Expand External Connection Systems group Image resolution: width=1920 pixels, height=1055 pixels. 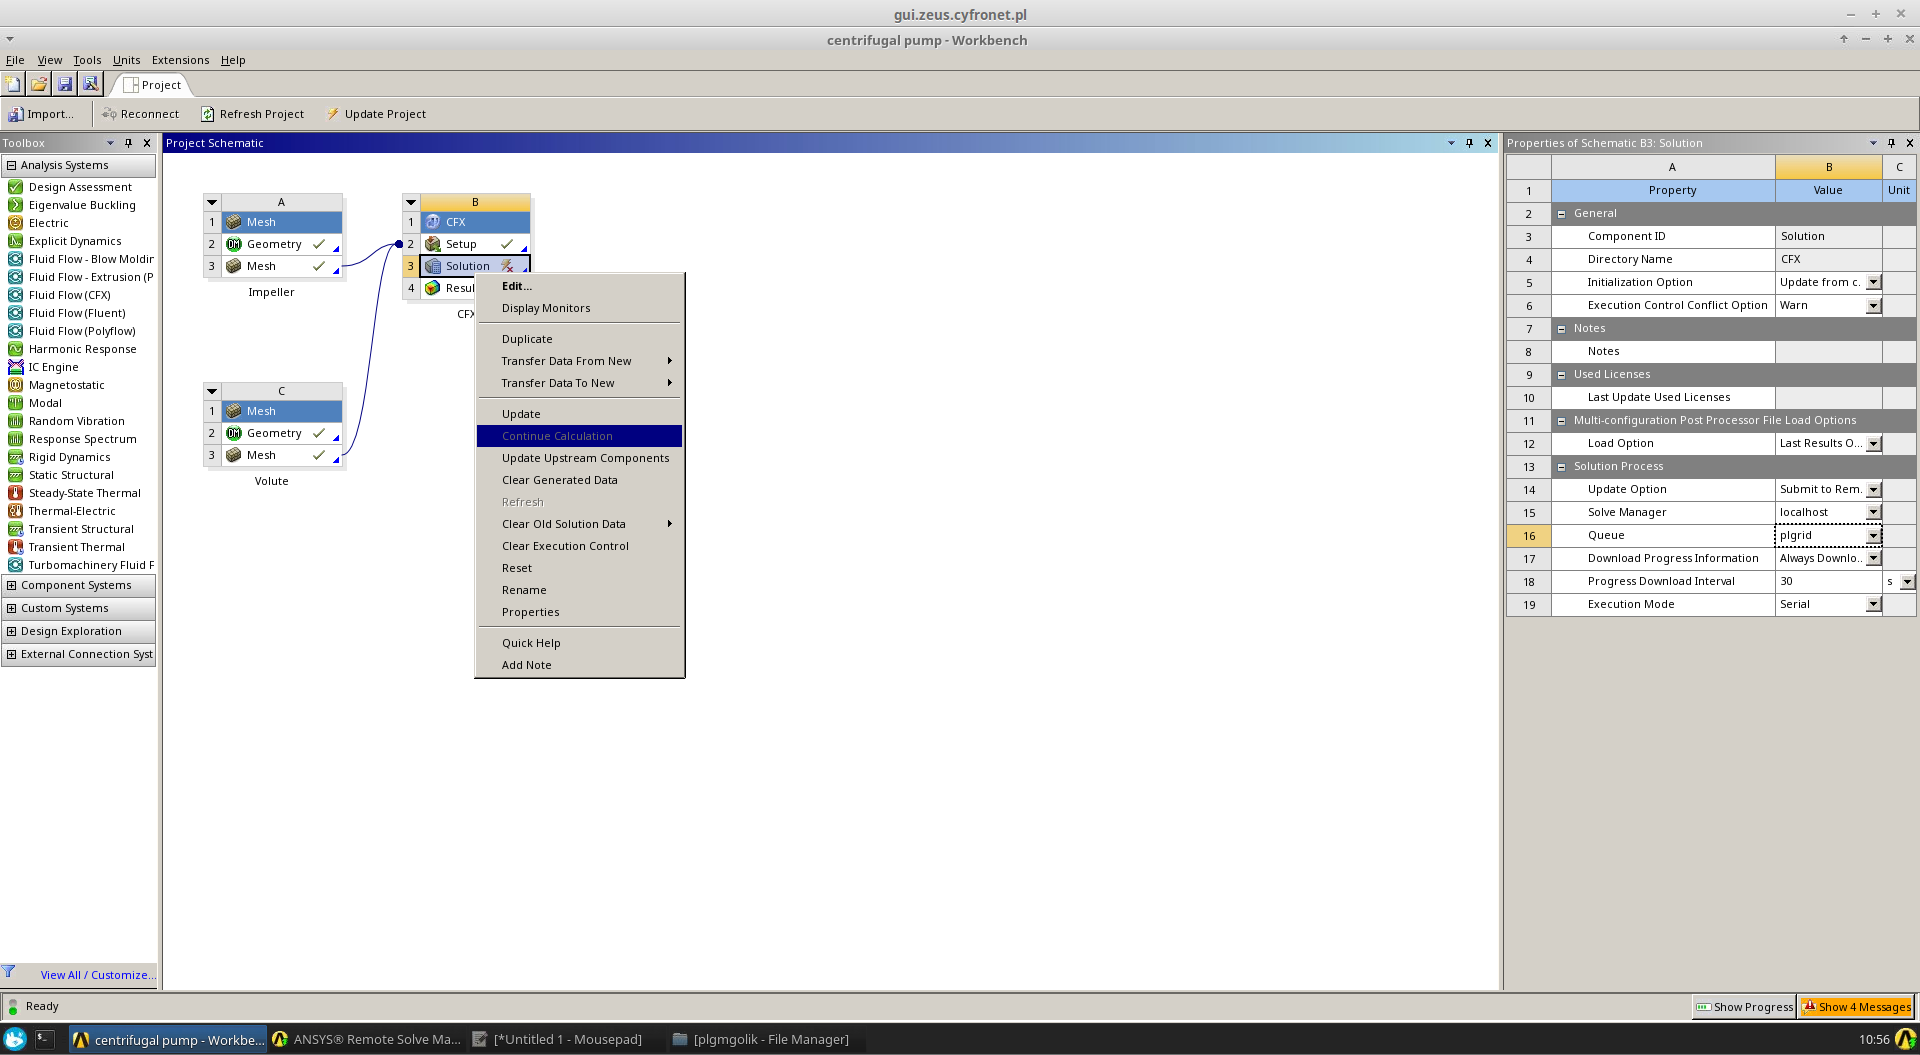[11, 654]
